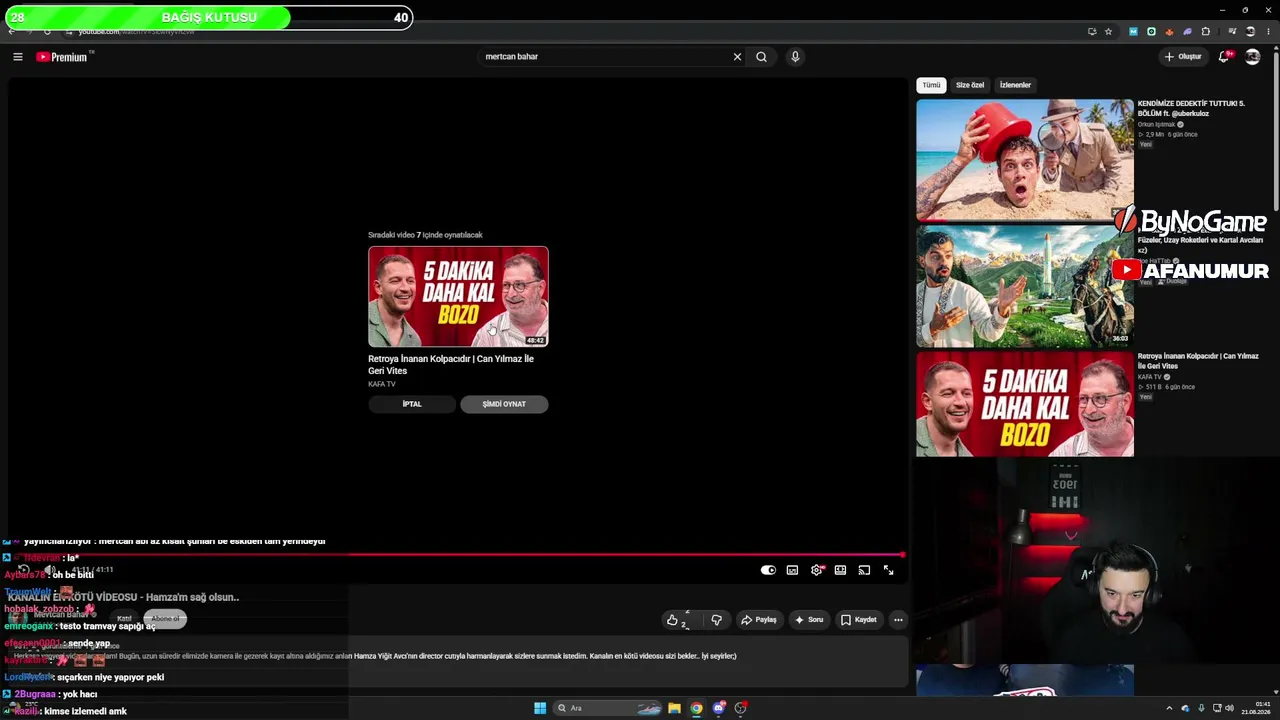This screenshot has width=1280, height=720.
Task: Open the YouTube guide hamburger menu
Action: point(18,57)
